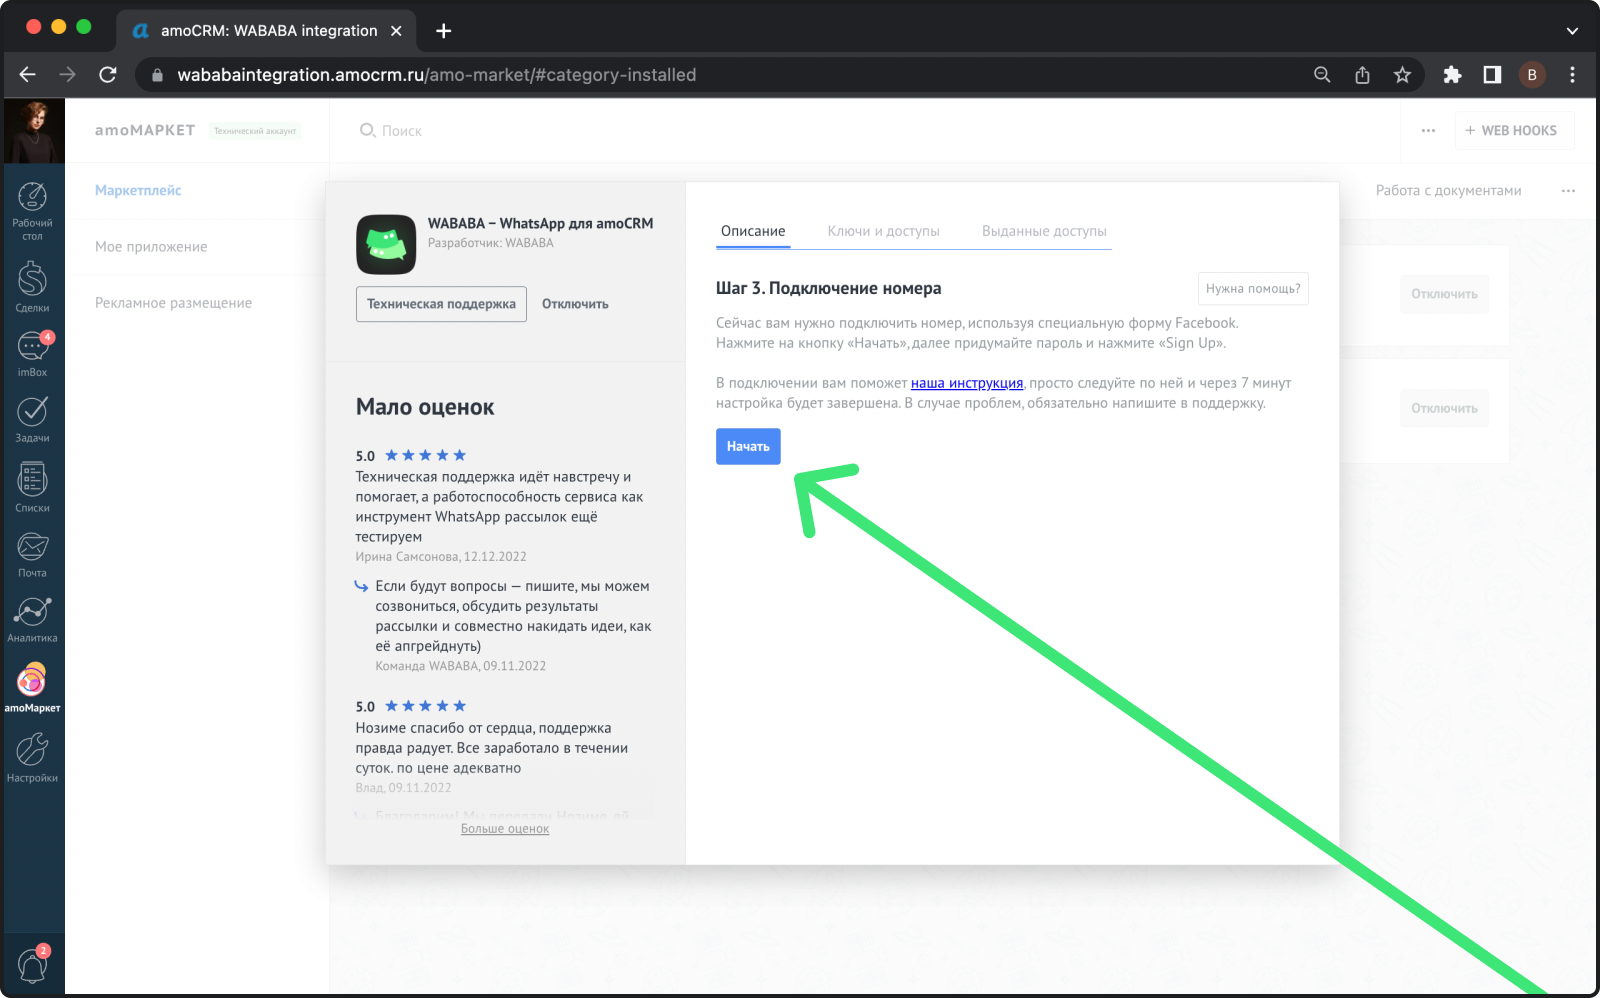Open a new browser tab
1600x998 pixels.
(x=444, y=31)
